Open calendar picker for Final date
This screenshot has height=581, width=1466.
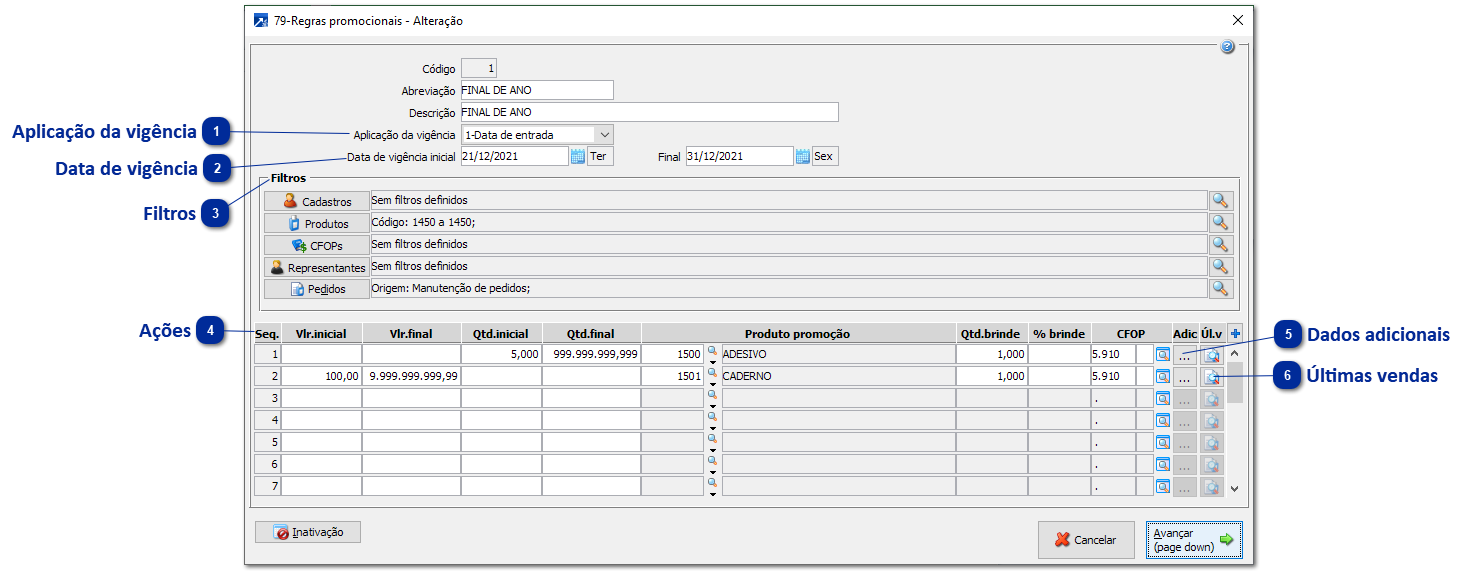(x=802, y=156)
